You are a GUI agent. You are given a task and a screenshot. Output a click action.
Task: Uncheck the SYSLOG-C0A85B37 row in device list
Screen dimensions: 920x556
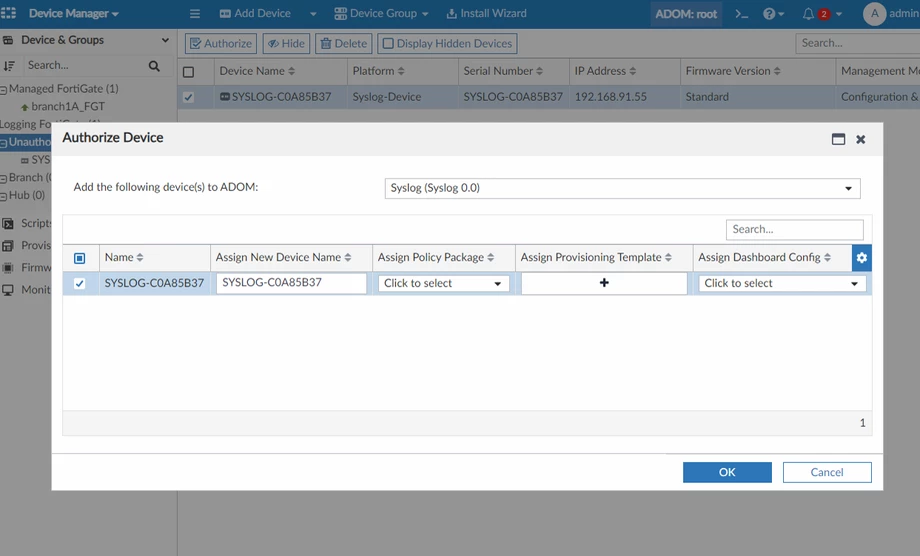coord(188,97)
